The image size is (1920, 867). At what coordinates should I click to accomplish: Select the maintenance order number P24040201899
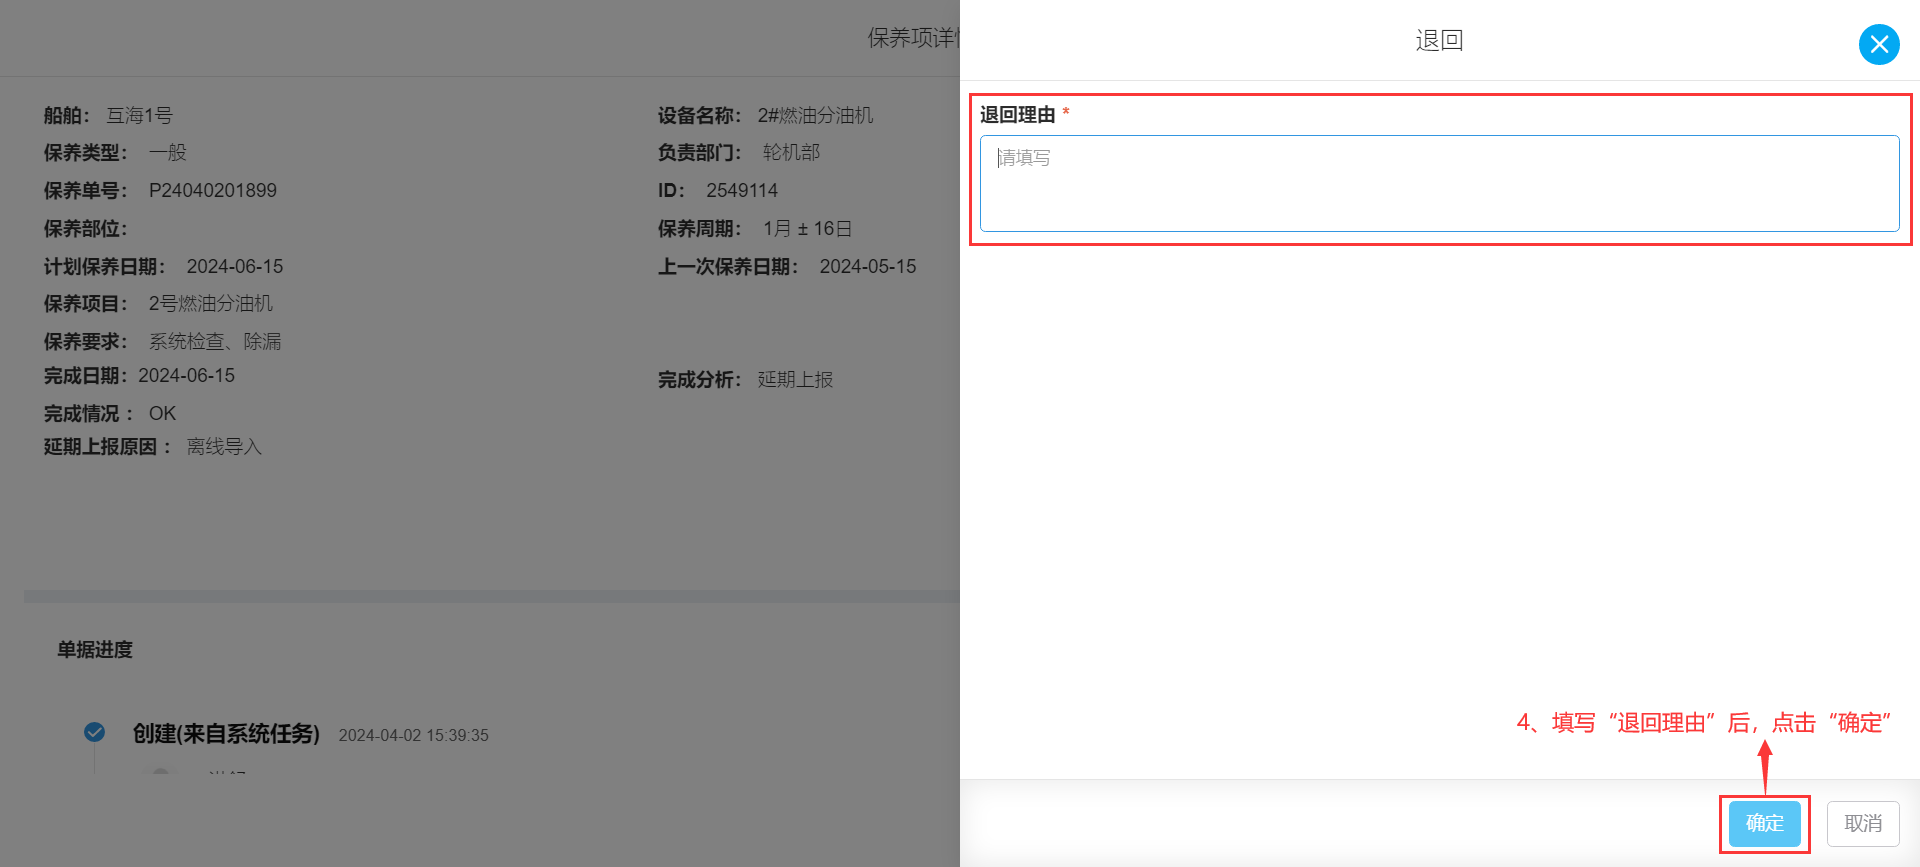213,190
